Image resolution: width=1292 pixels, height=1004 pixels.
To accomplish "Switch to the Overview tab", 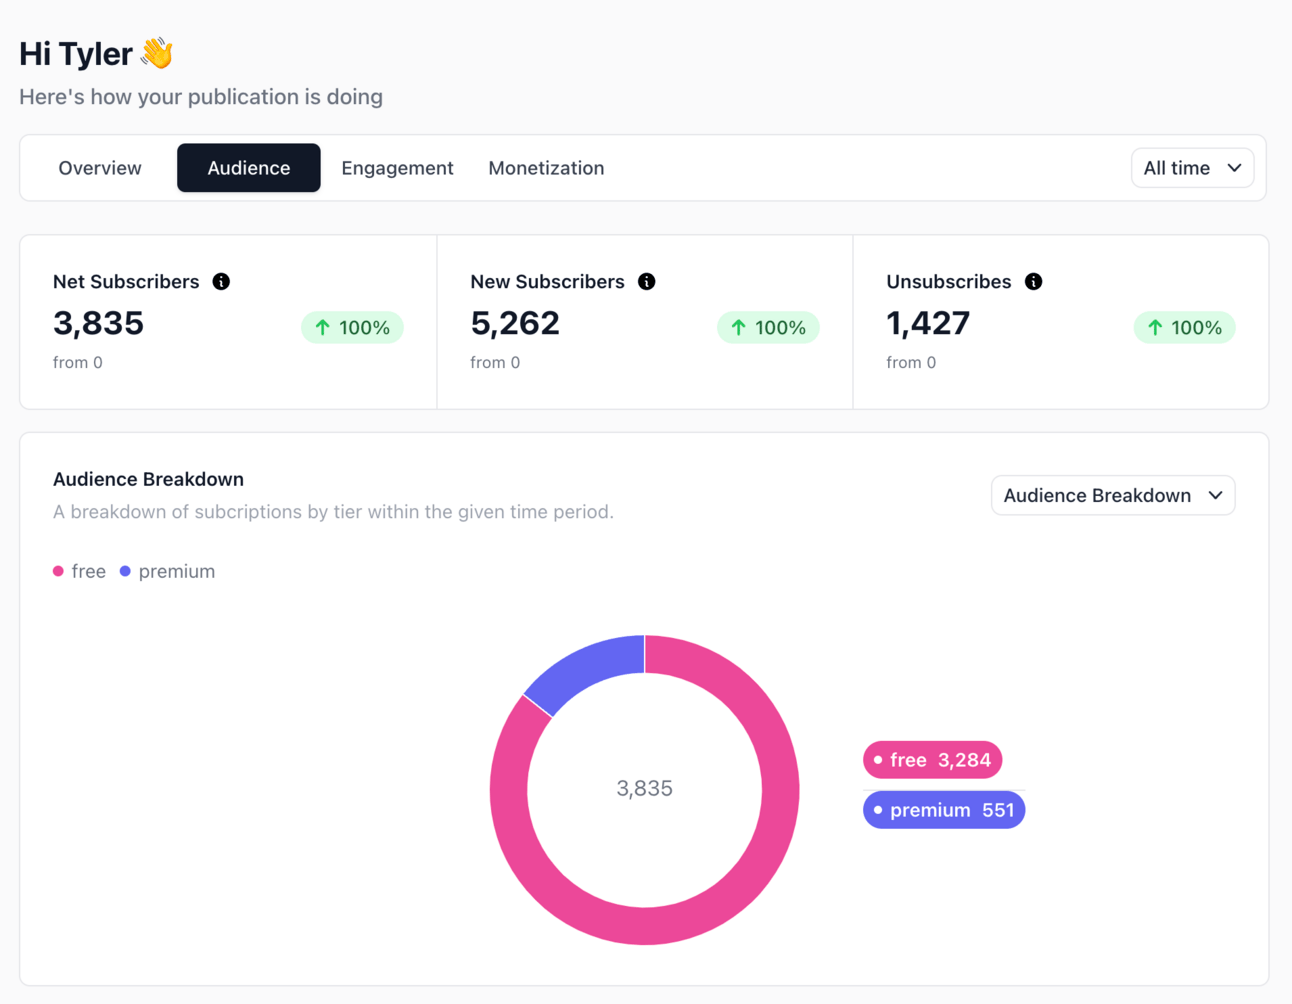I will click(100, 168).
